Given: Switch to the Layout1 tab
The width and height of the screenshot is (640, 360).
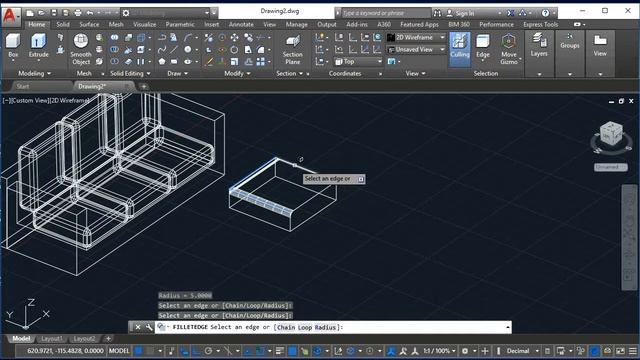Looking at the screenshot, I should coord(52,338).
